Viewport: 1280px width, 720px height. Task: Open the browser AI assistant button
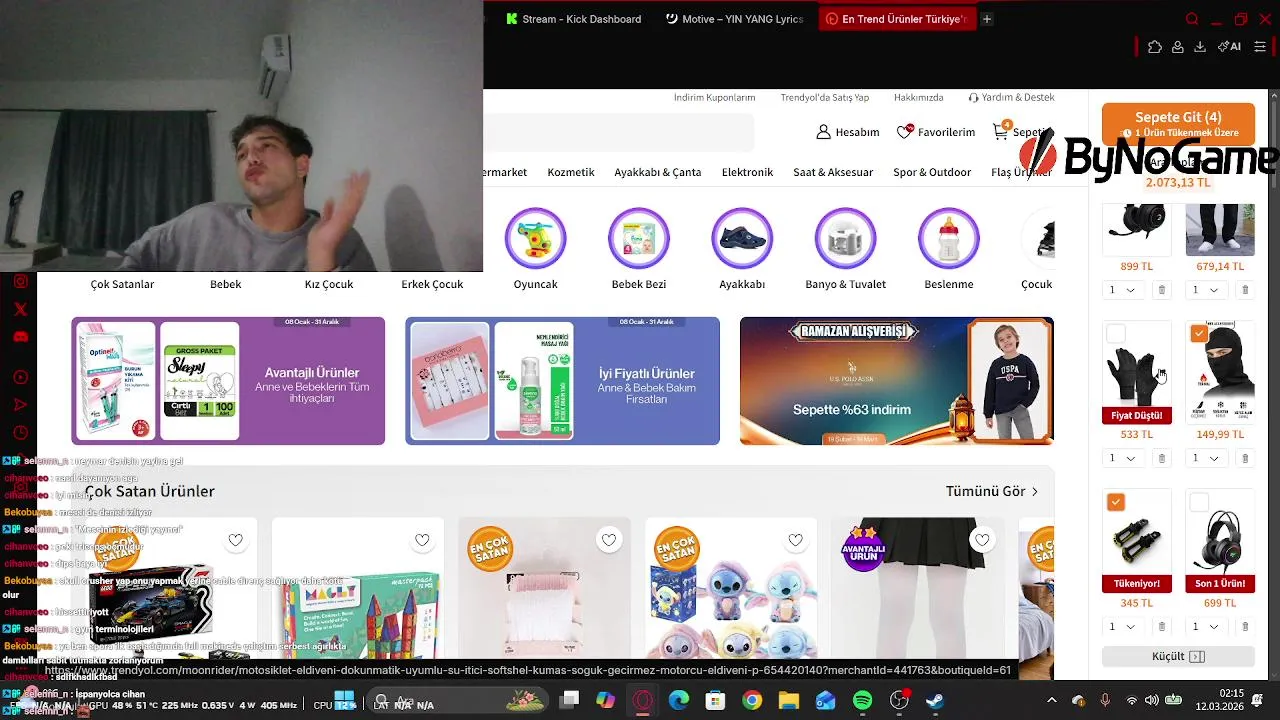[x=1229, y=46]
